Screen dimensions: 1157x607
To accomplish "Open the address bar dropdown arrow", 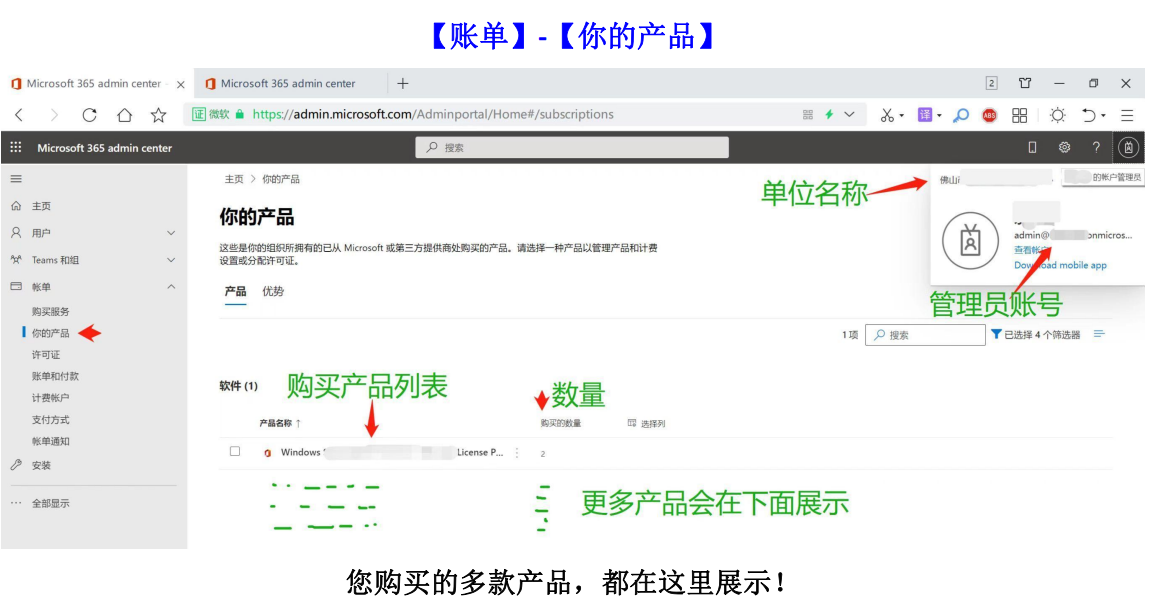I will click(850, 114).
